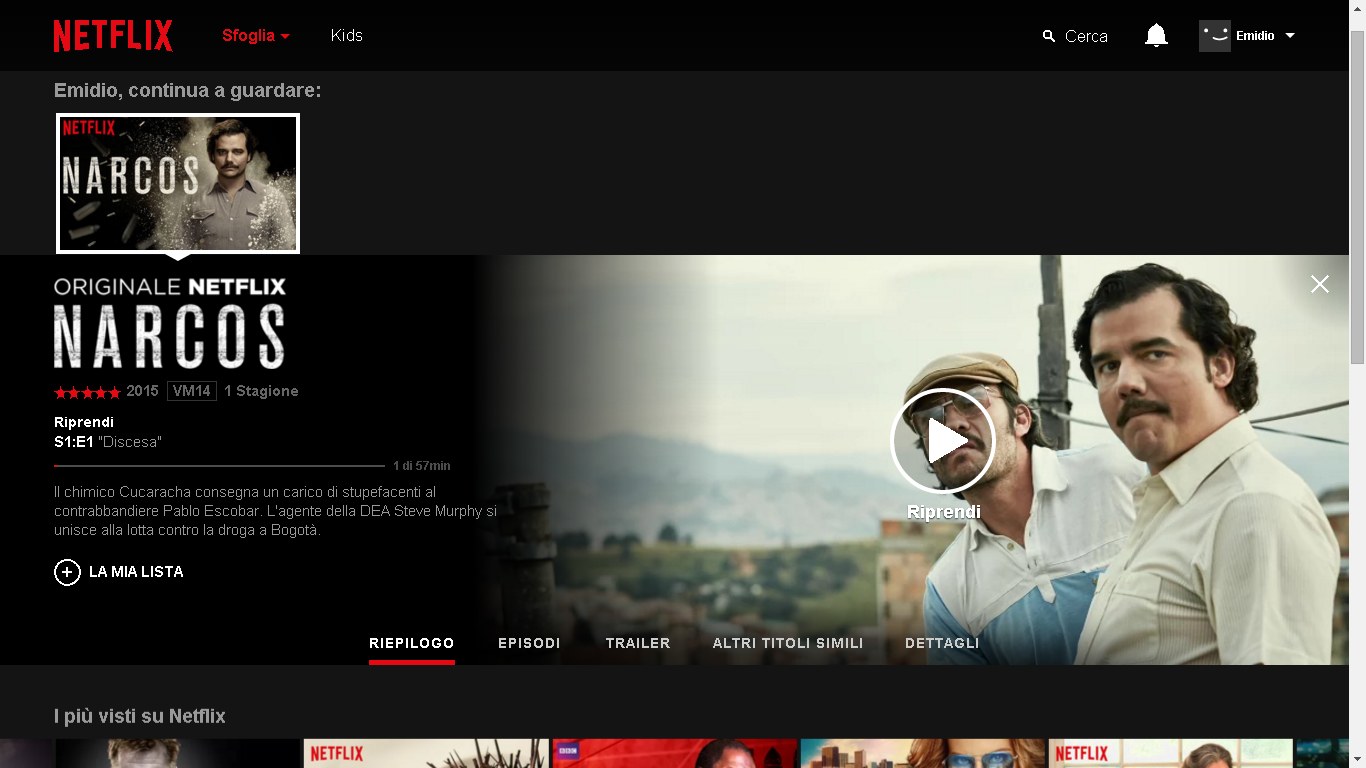
Task: Open the Sfoglia browse dropdown
Action: pos(256,35)
